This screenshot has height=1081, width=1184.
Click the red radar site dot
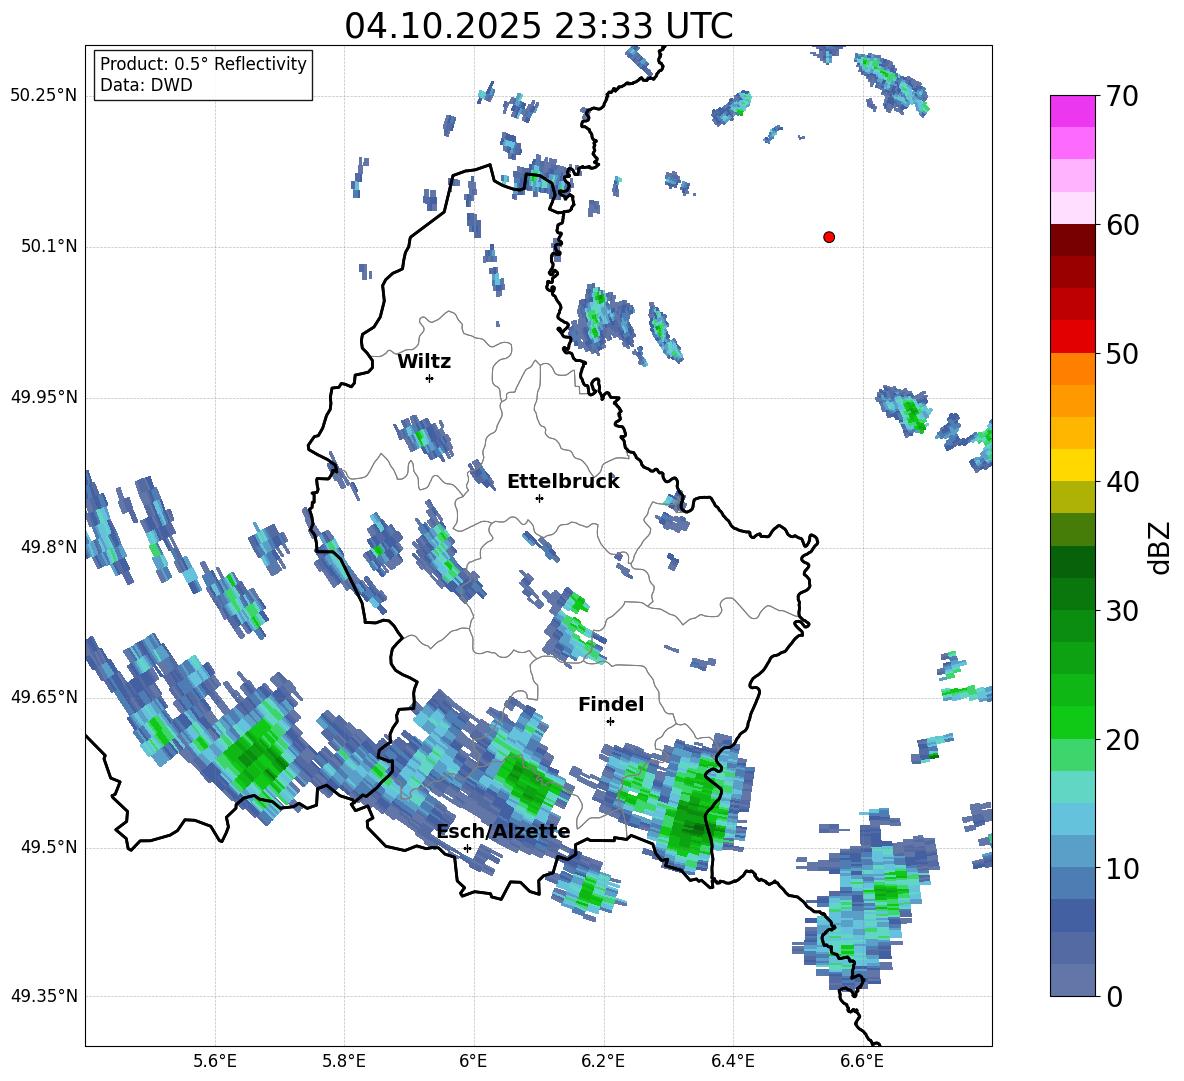pos(829,237)
